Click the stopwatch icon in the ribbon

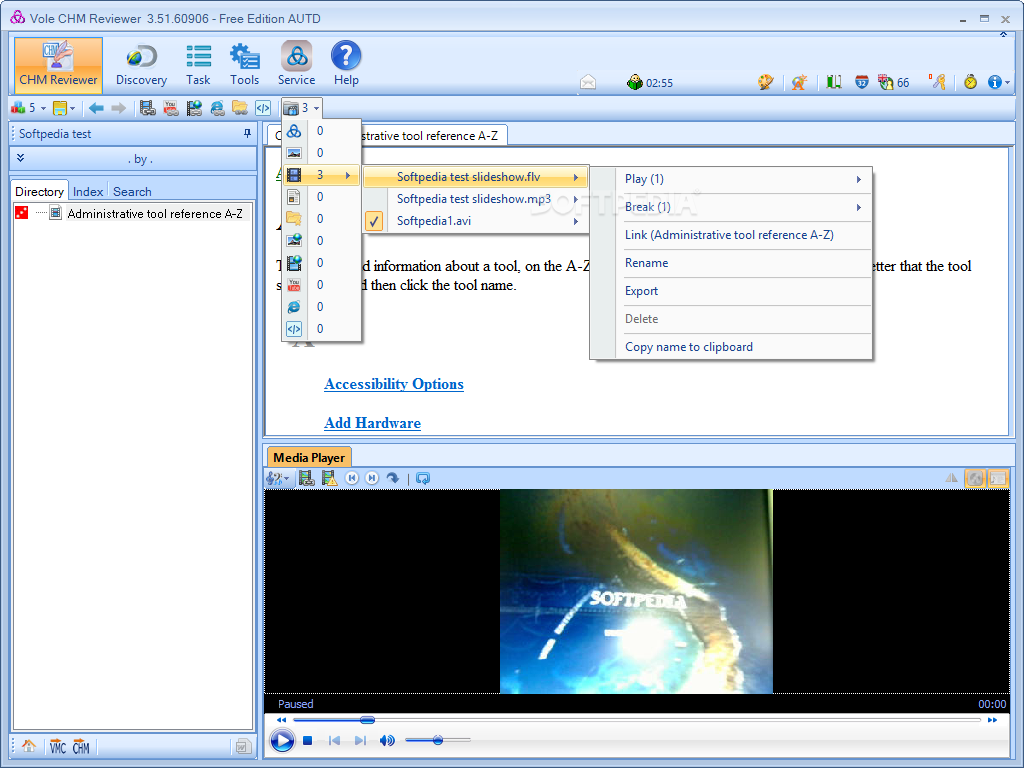coord(970,82)
